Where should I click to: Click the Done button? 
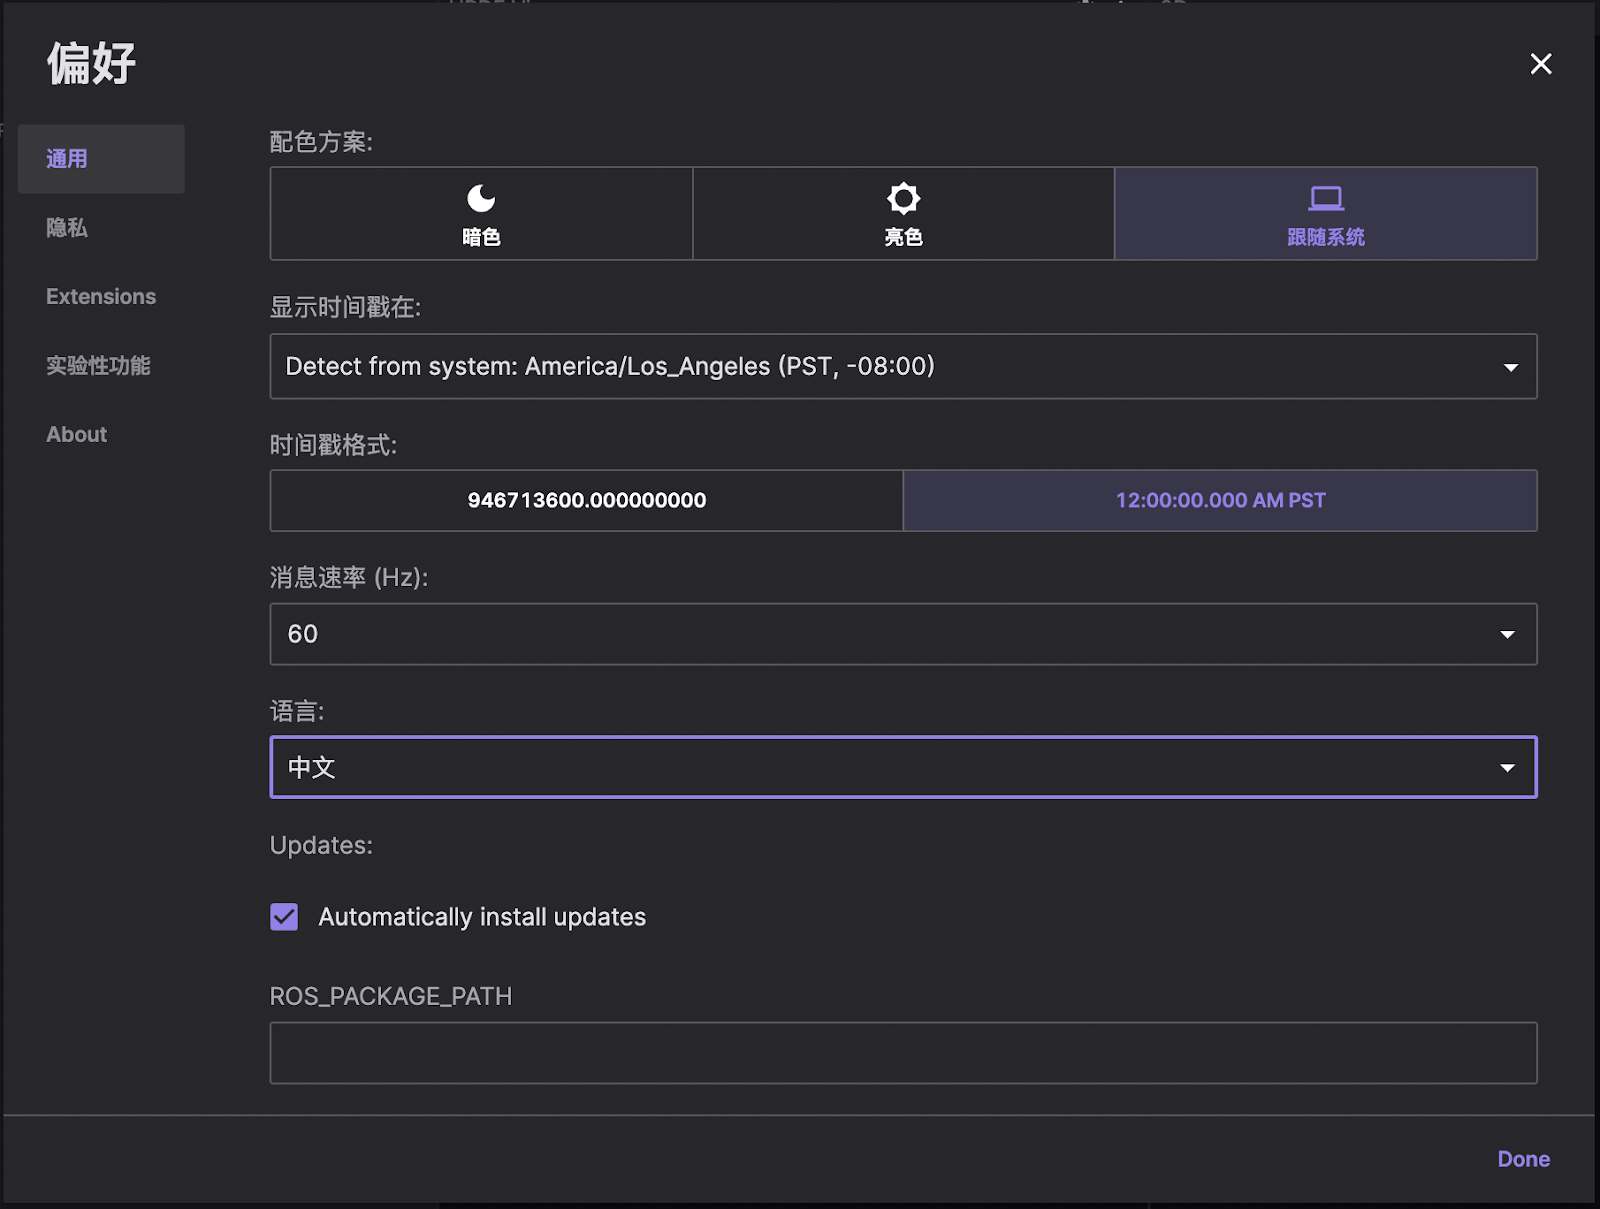1522,1159
